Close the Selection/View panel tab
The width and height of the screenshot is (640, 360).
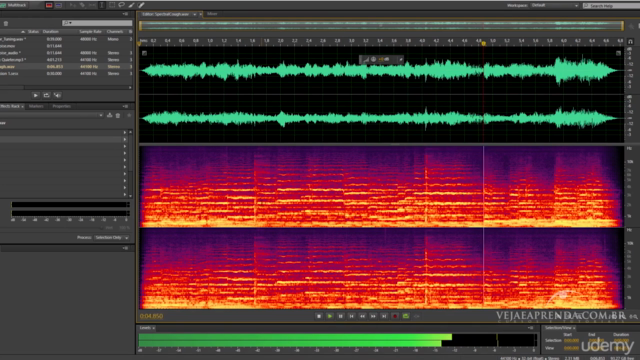coord(574,328)
